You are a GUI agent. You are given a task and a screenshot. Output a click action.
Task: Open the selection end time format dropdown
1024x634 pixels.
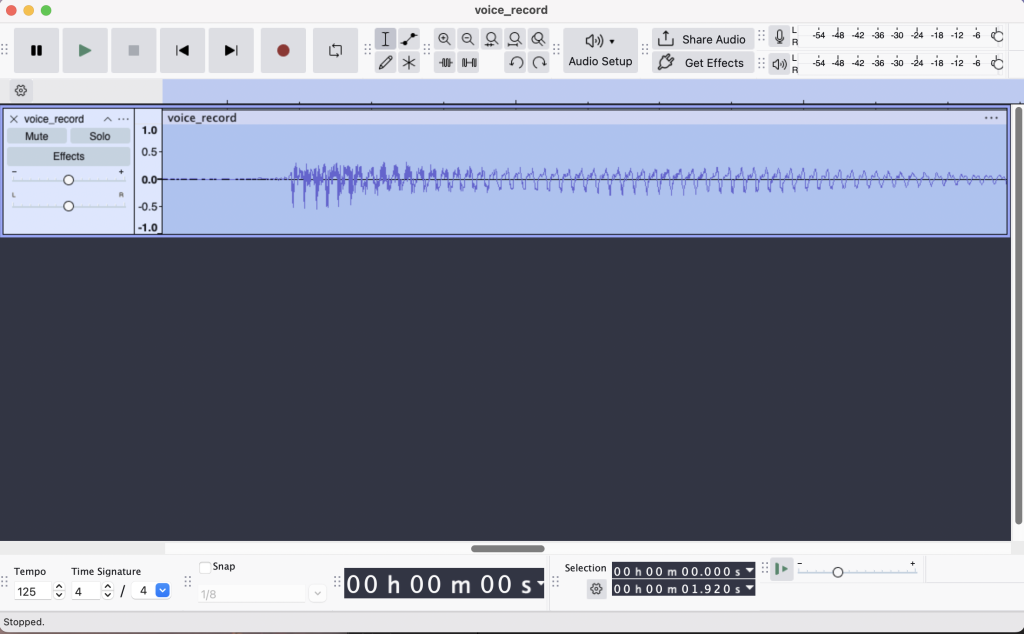click(750, 588)
